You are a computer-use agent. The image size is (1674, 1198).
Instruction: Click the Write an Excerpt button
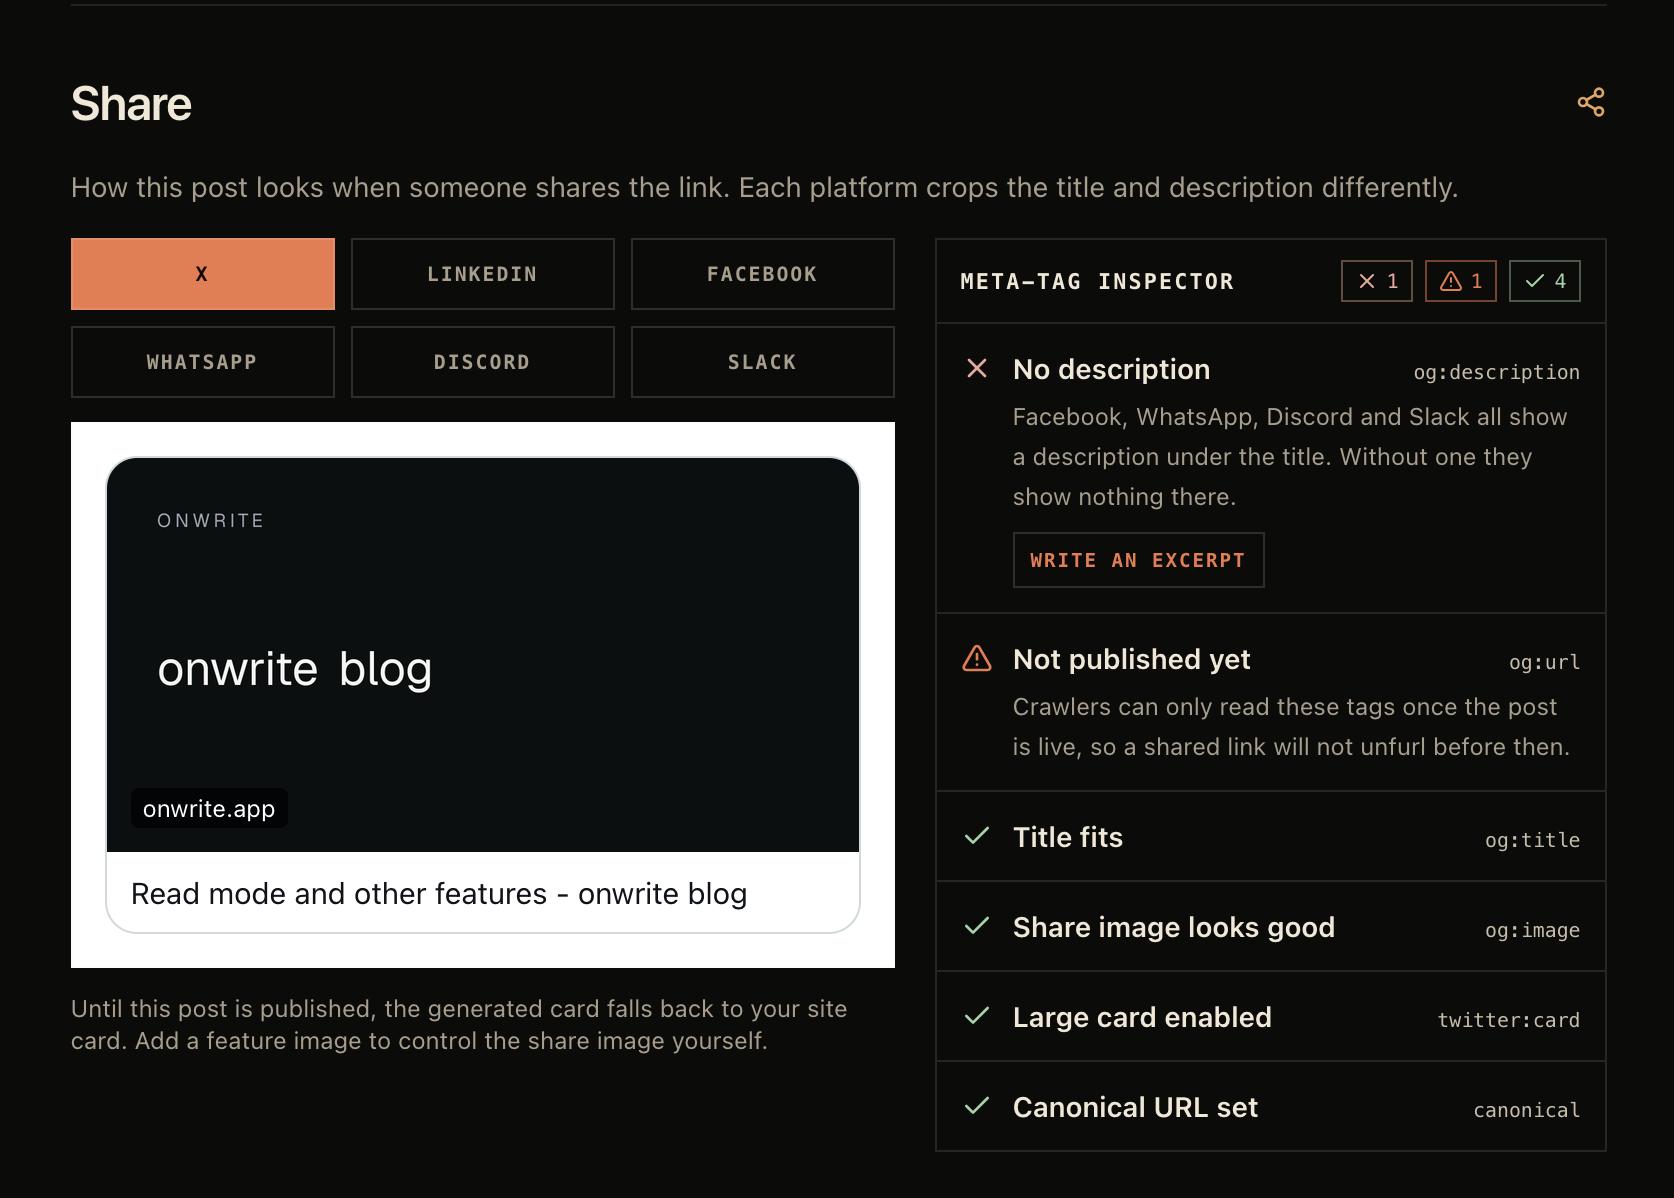click(1138, 560)
